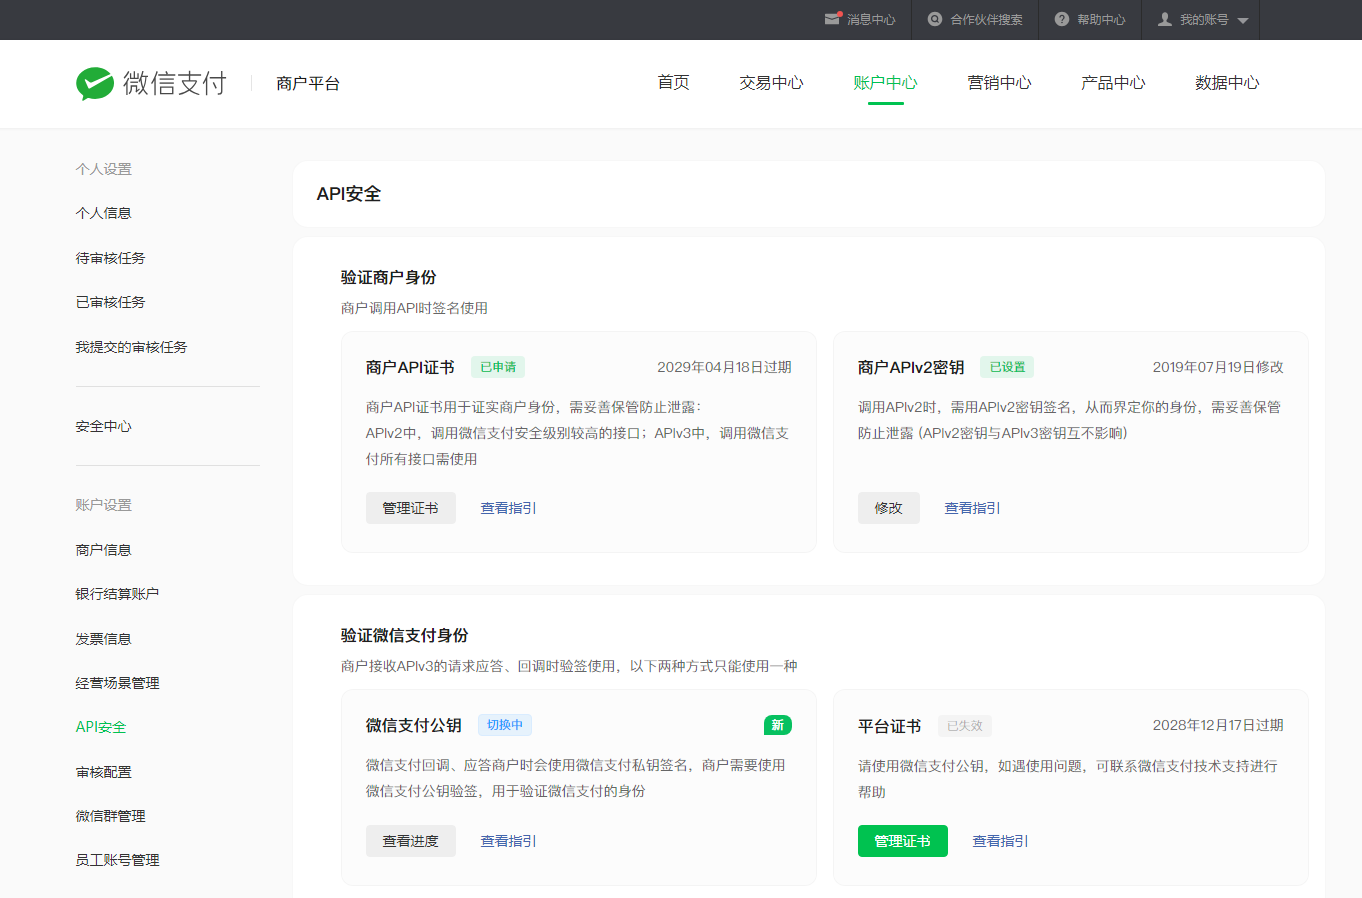This screenshot has width=1362, height=898.
Task: Click the 2019年07月19日修改 modification date
Action: coord(1218,367)
